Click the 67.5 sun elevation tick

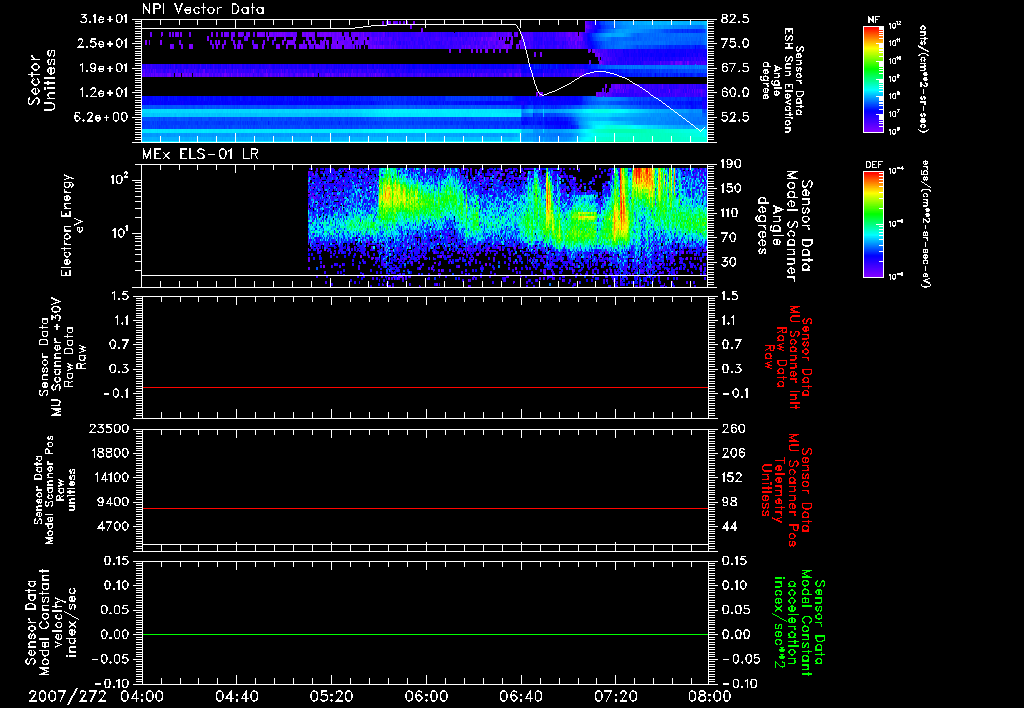point(735,67)
